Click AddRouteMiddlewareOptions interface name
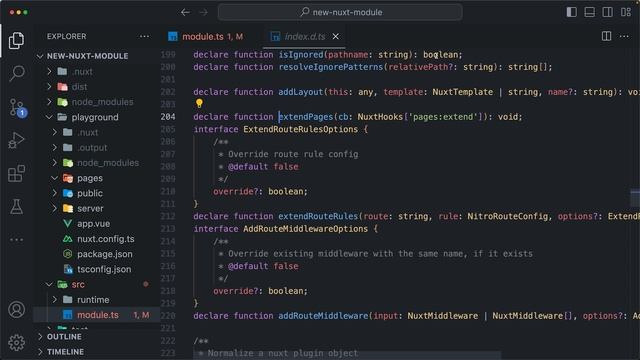This screenshot has height=360, width=640. click(305, 229)
